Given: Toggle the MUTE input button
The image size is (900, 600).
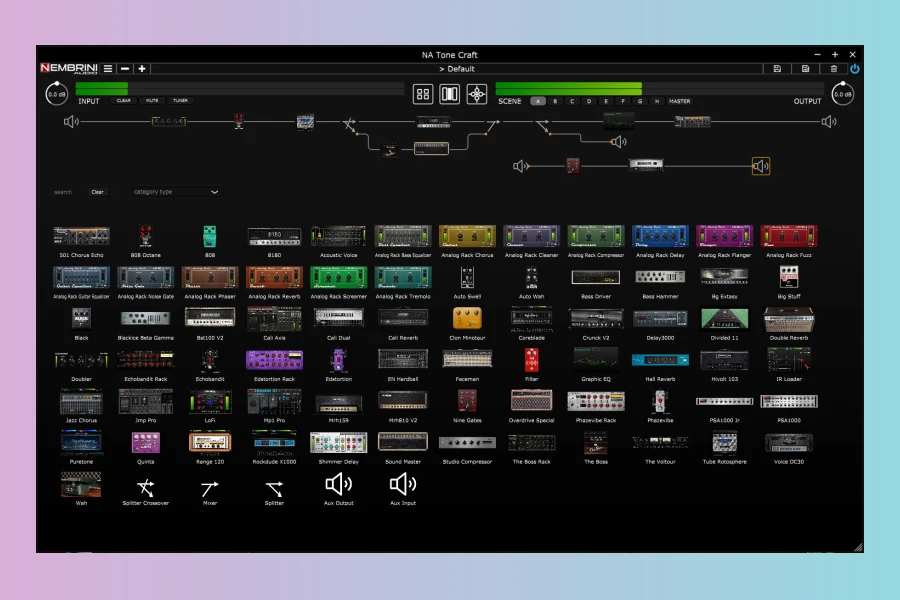Looking at the screenshot, I should 152,101.
